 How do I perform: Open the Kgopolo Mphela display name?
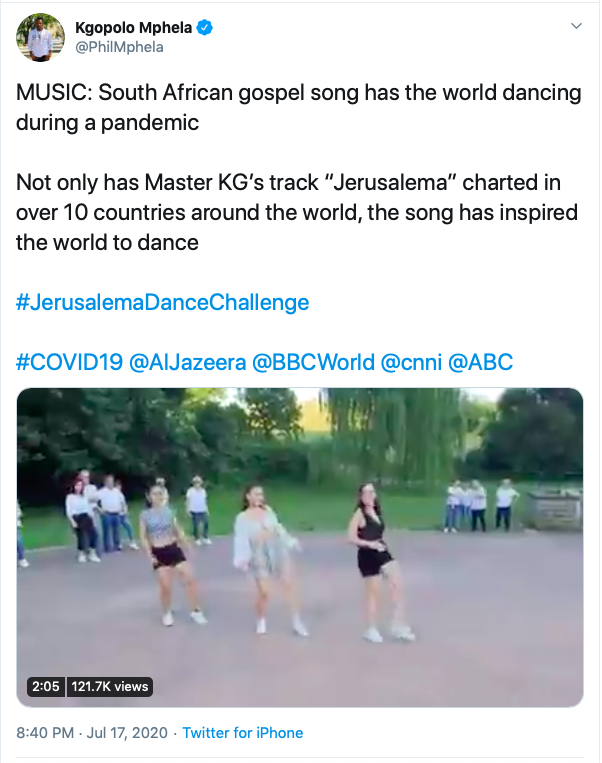point(134,28)
